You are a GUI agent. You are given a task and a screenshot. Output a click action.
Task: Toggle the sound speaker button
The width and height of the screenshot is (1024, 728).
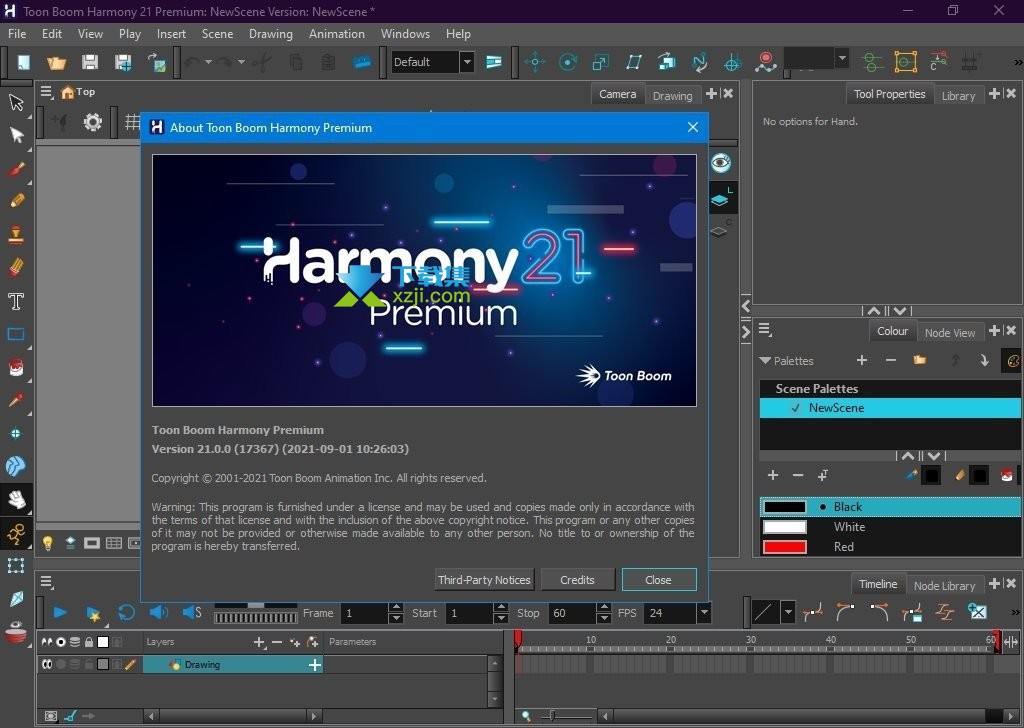[158, 612]
